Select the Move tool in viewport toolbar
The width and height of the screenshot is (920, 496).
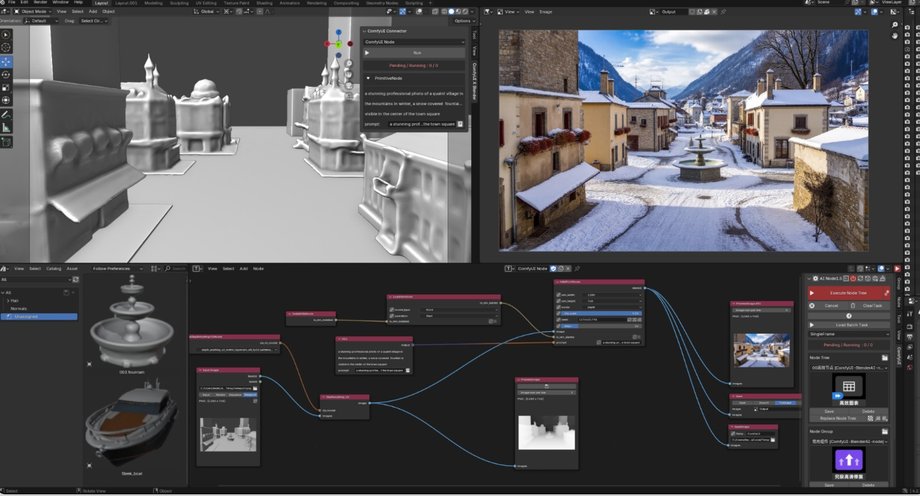tap(6, 61)
